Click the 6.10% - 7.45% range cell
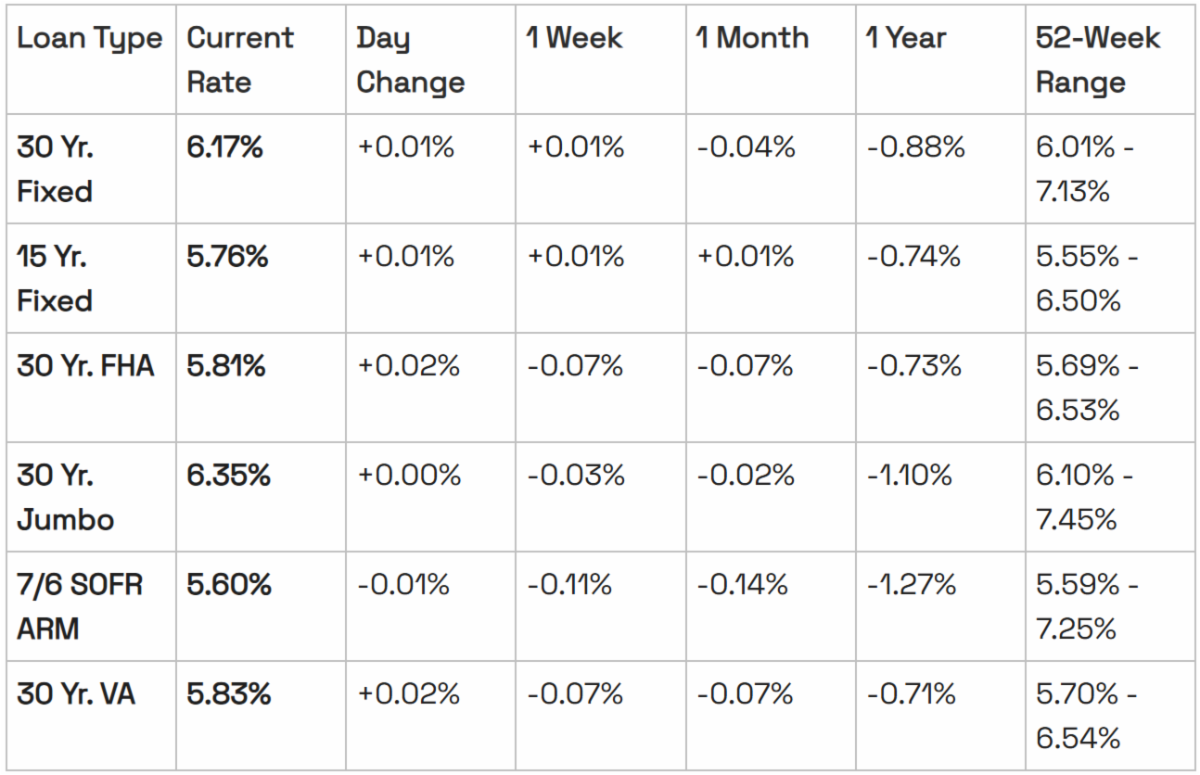 pos(1084,497)
